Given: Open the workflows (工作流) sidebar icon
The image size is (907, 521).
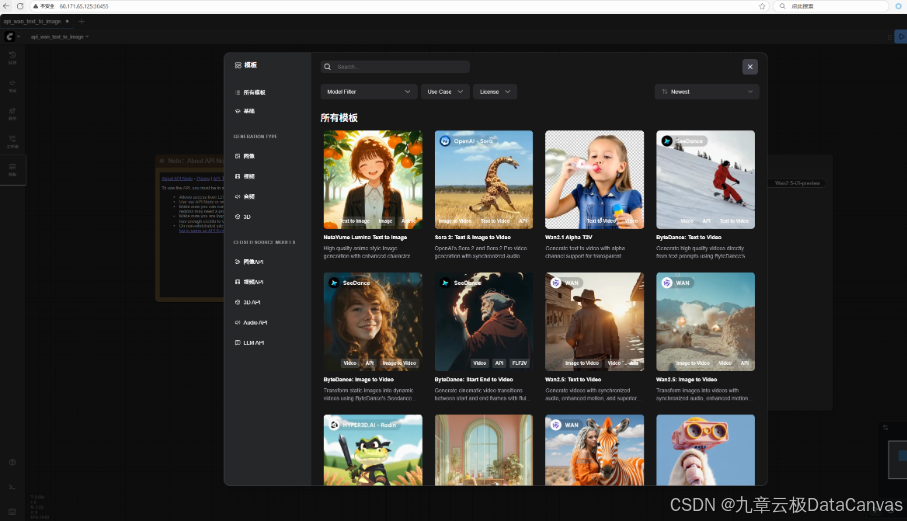Looking at the screenshot, I should pos(12,139).
